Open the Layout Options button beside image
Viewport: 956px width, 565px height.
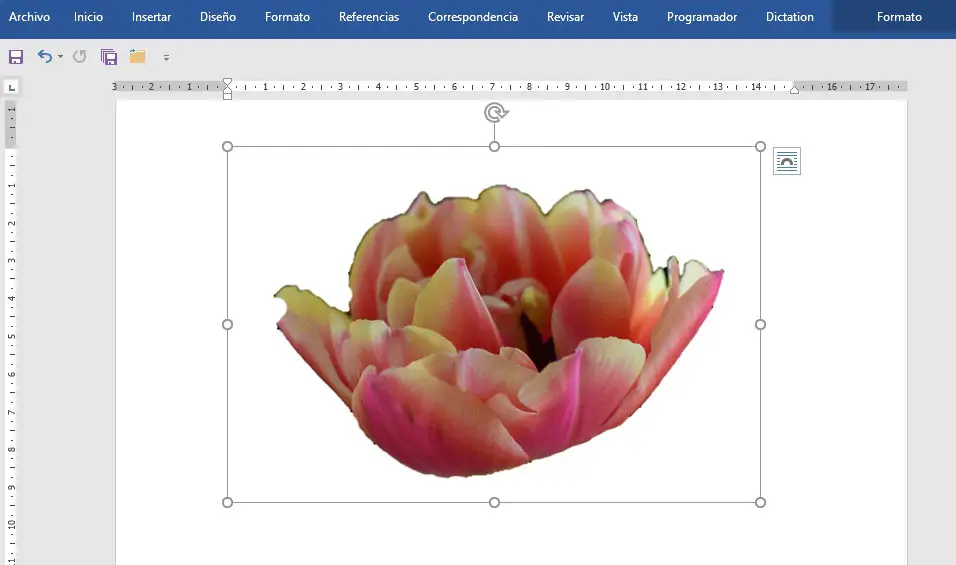tap(787, 162)
